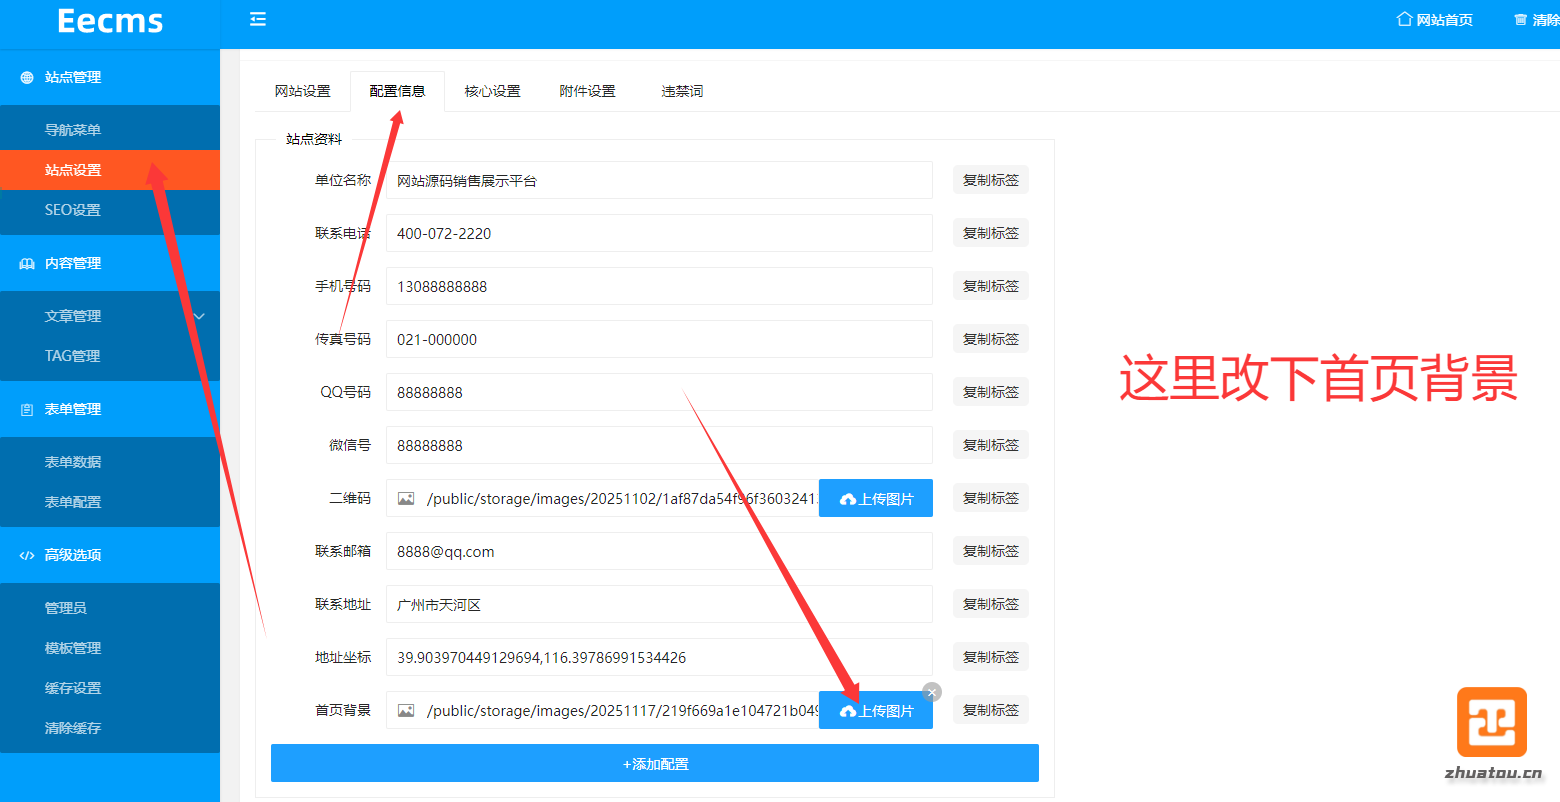Image resolution: width=1560 pixels, height=802 pixels.
Task: Open the 核心设置 tab
Action: click(x=492, y=91)
